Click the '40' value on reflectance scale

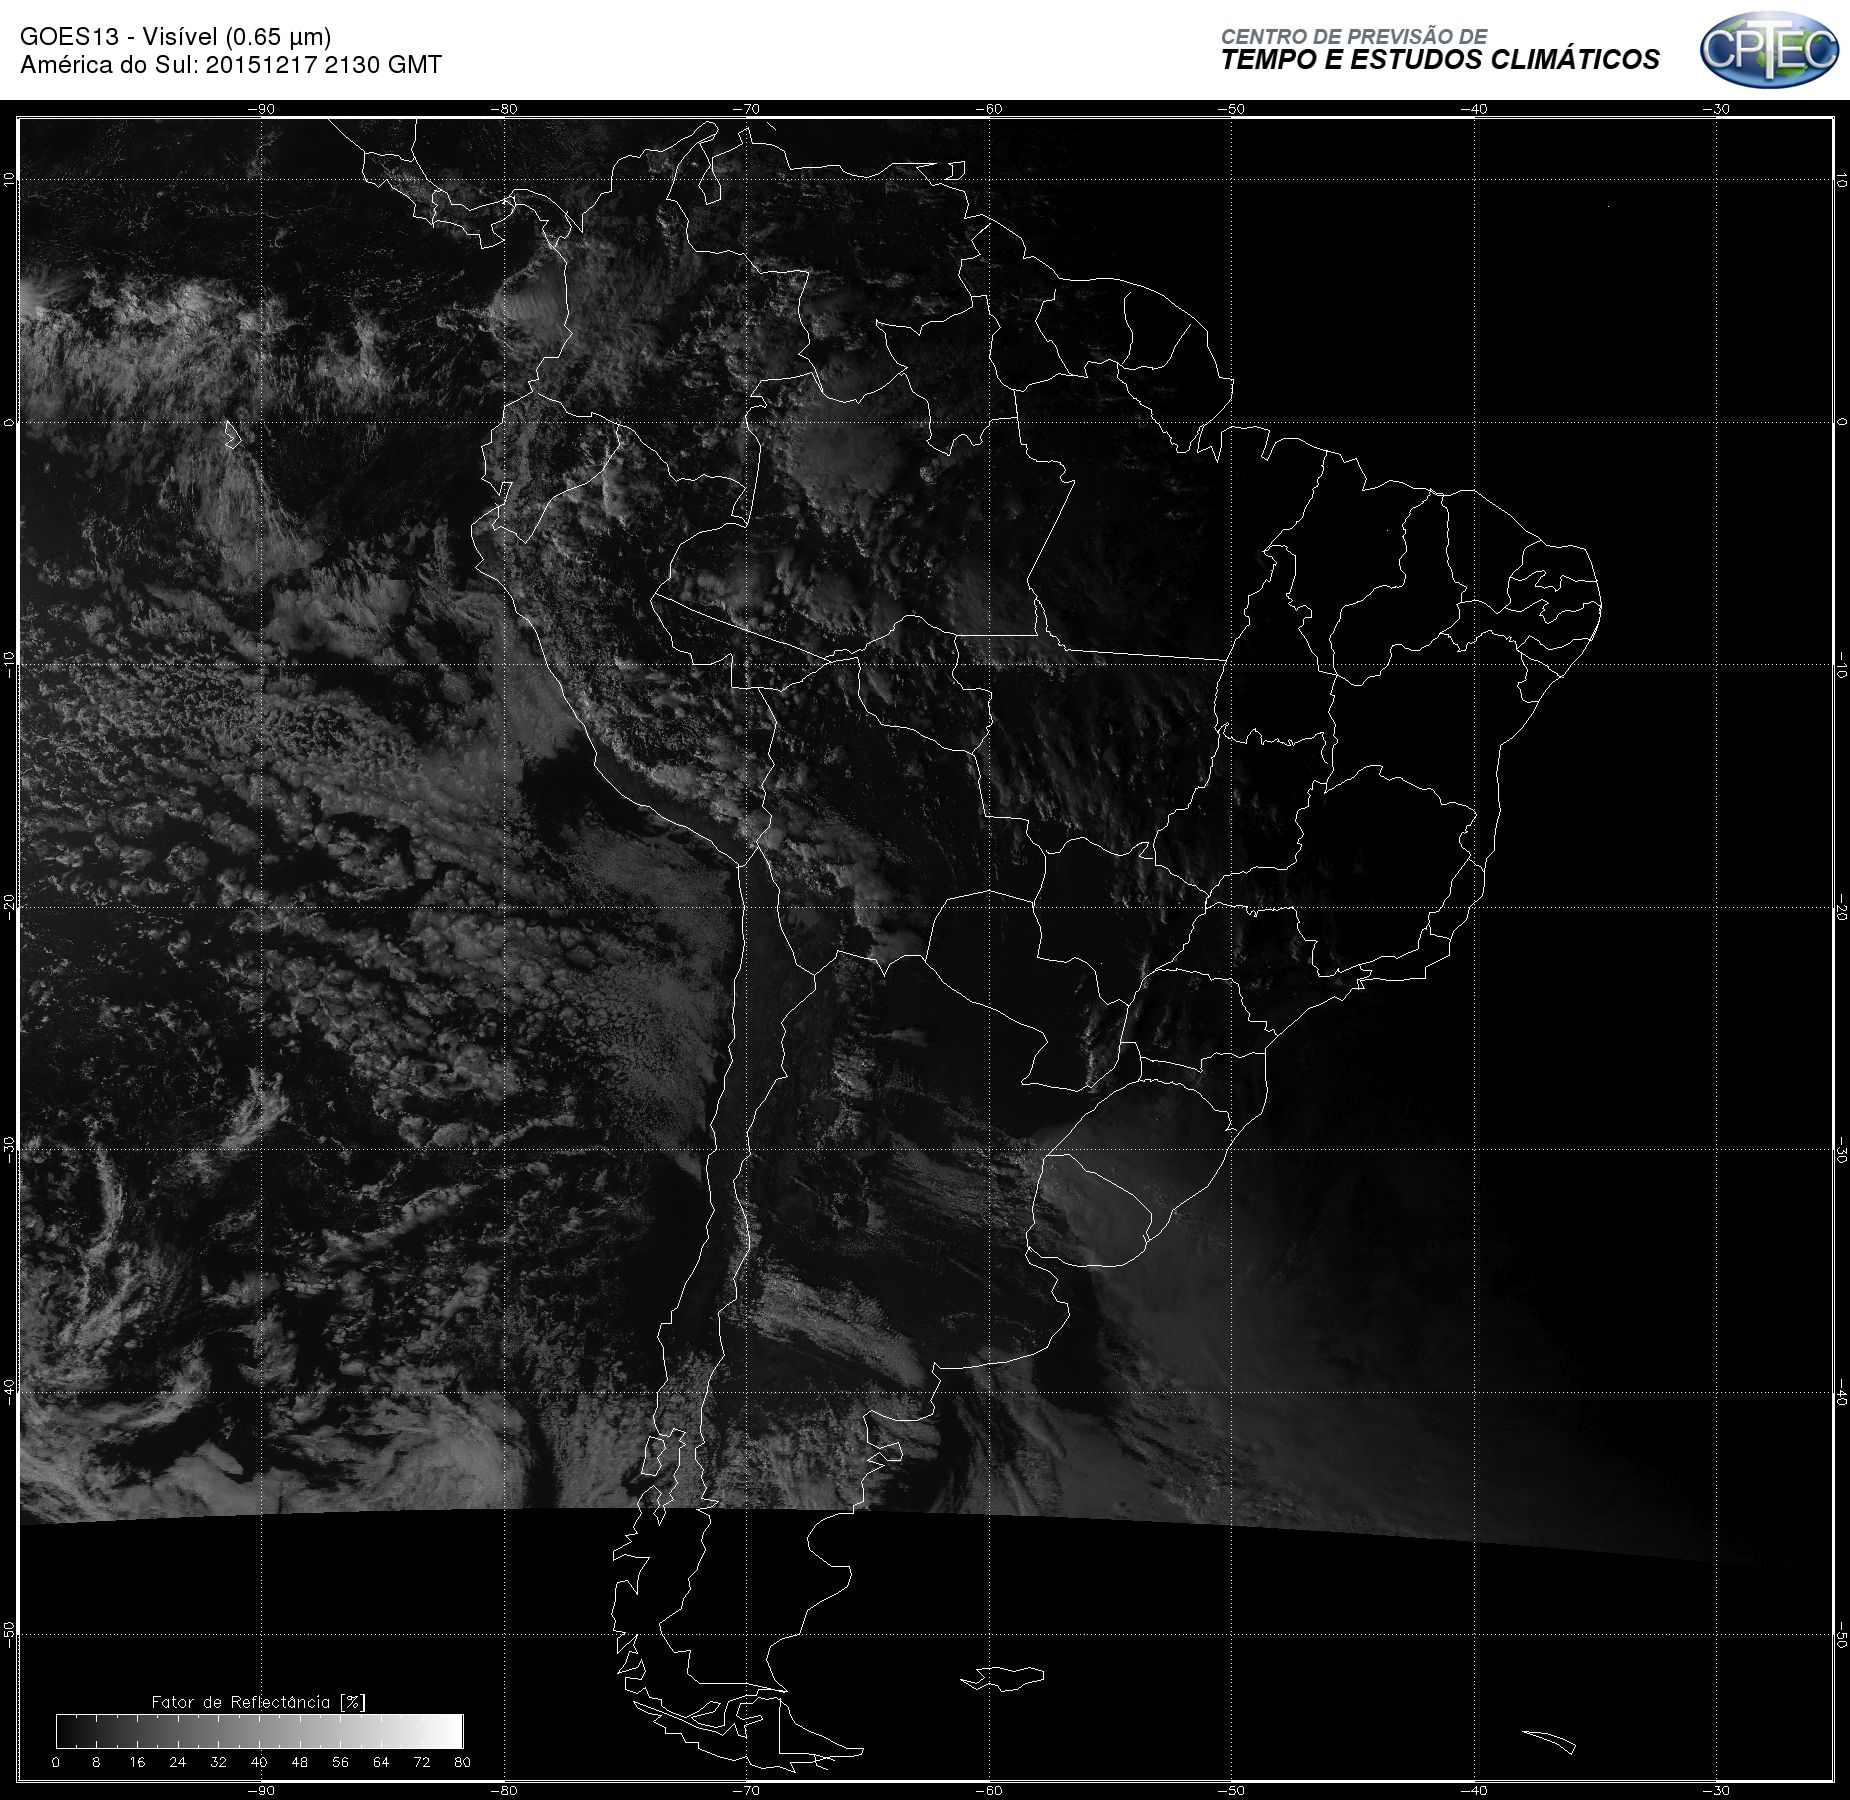coord(259,1763)
